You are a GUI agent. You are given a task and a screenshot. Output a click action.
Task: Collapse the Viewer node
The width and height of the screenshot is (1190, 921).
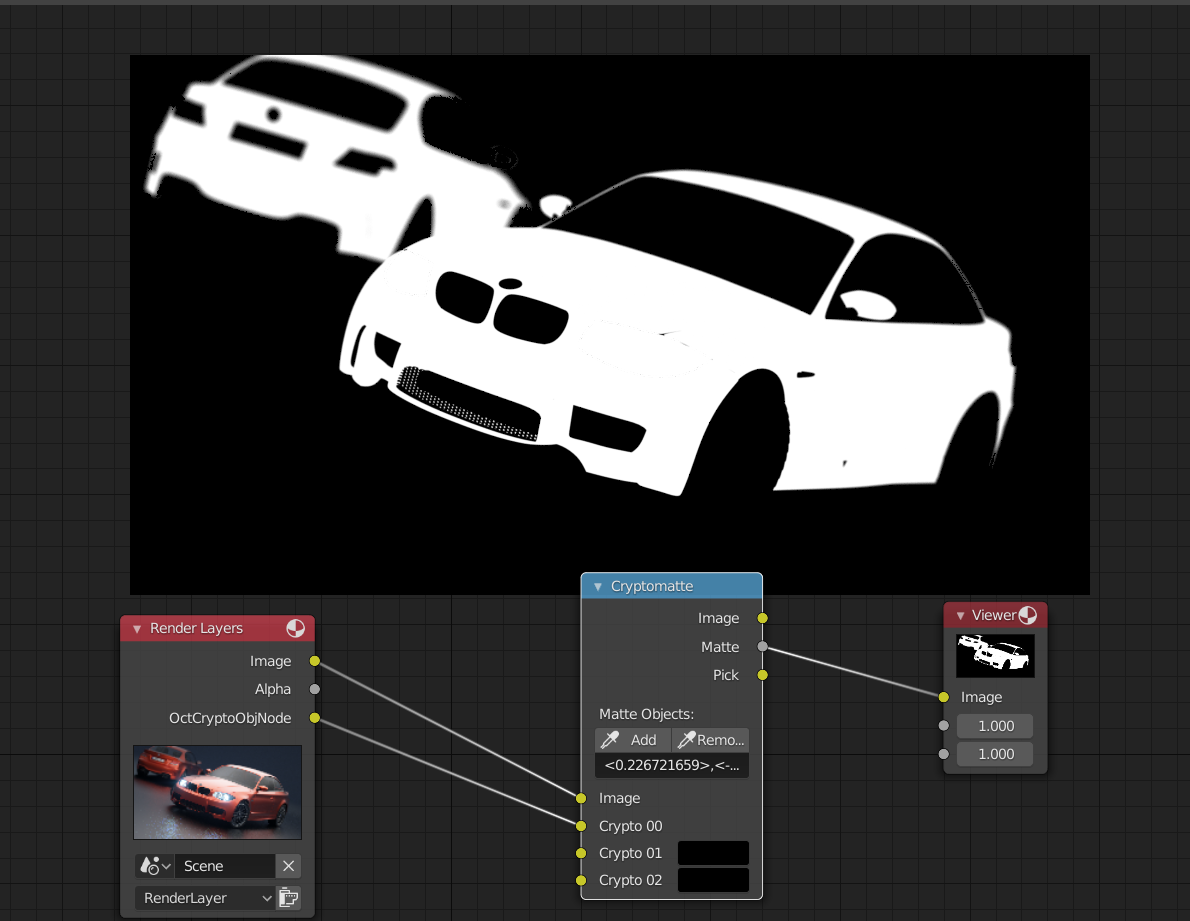click(961, 615)
